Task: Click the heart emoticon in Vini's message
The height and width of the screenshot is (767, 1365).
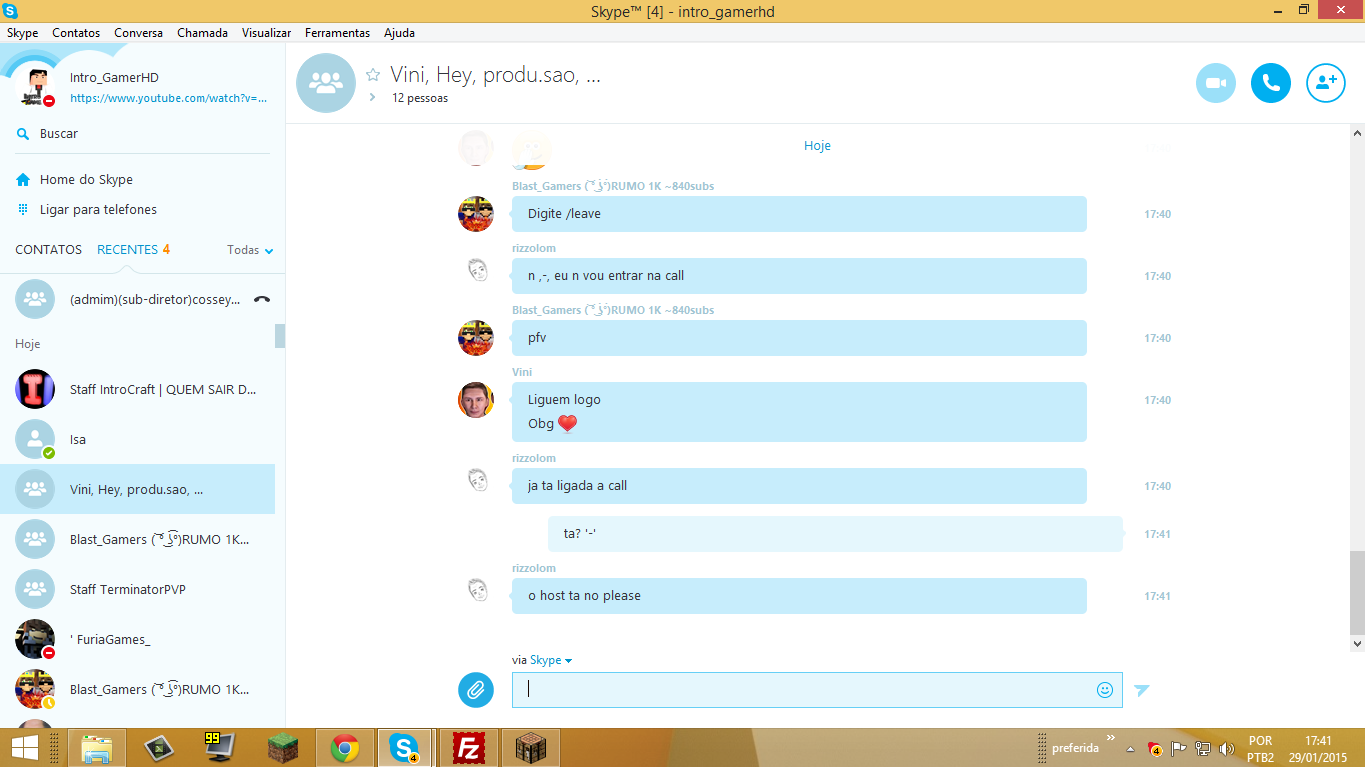Action: tap(567, 424)
